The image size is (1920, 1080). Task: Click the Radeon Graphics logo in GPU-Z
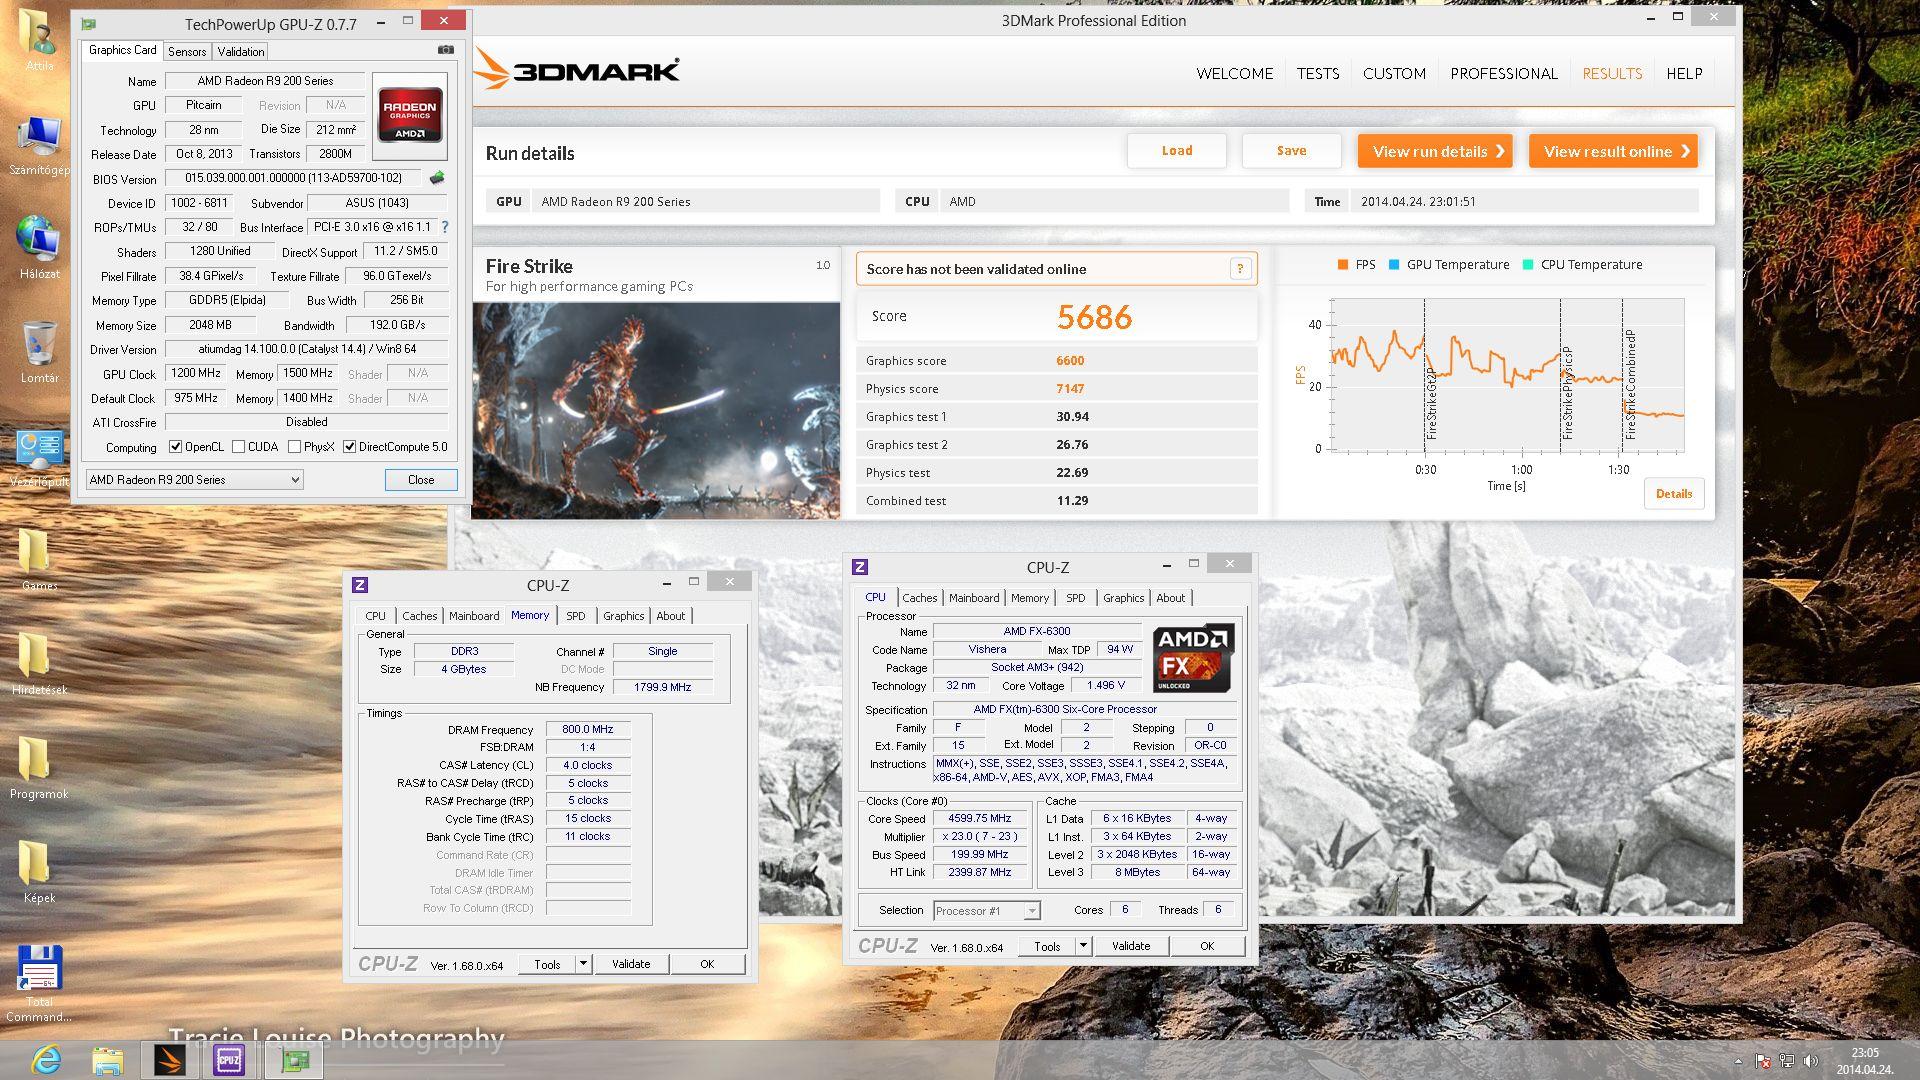[409, 116]
